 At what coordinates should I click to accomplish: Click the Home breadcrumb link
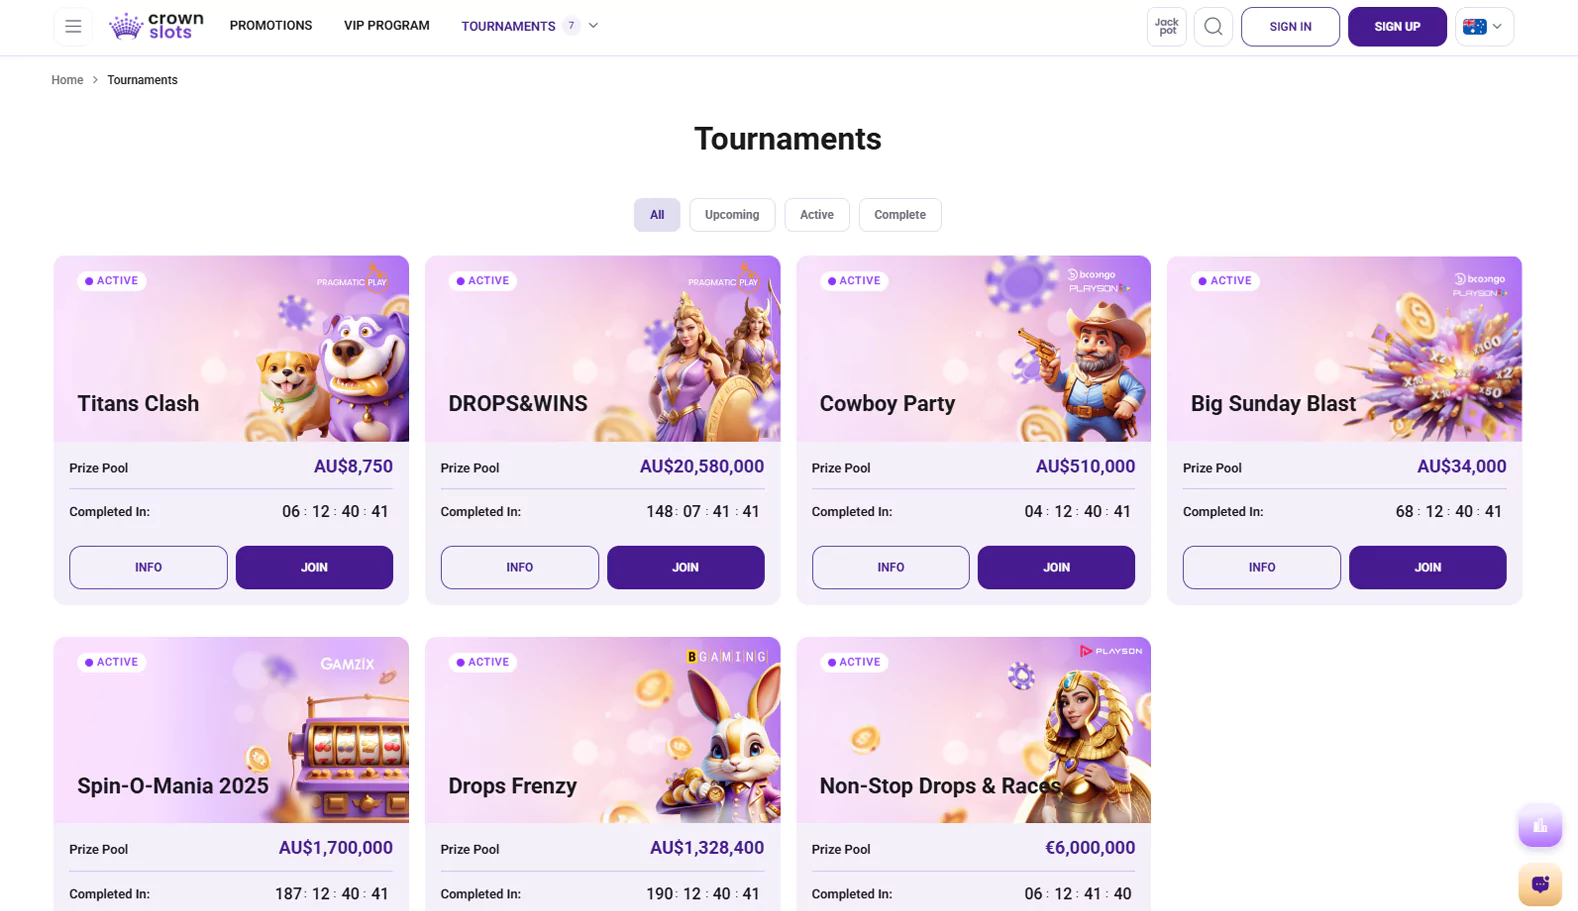(68, 80)
